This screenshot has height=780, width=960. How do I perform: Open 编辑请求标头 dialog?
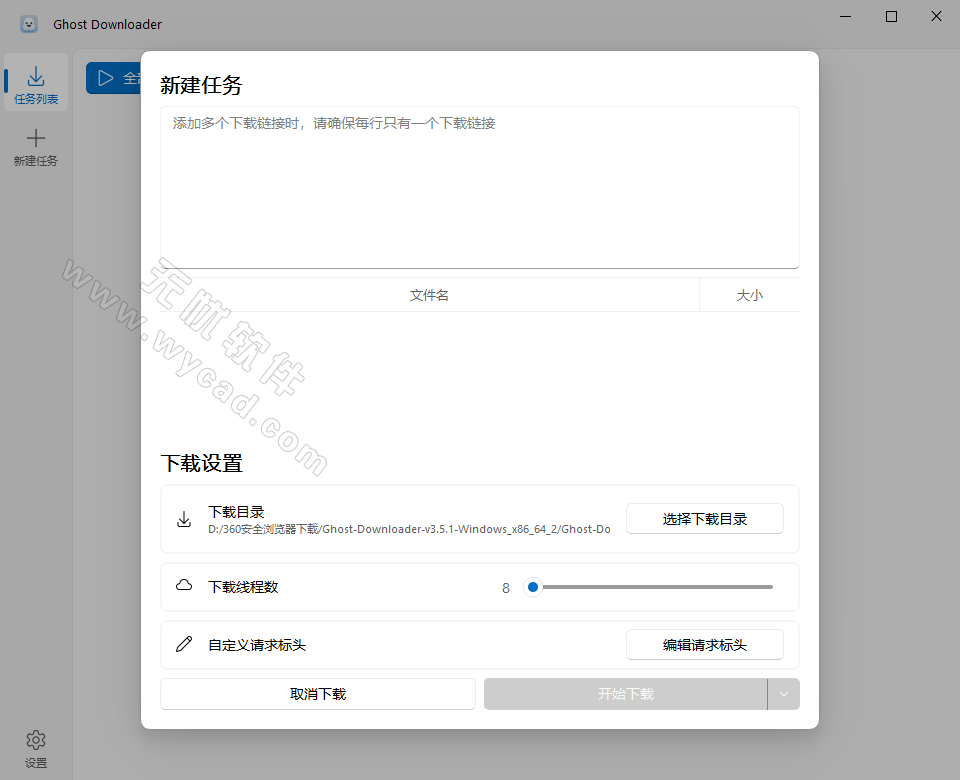(x=704, y=644)
